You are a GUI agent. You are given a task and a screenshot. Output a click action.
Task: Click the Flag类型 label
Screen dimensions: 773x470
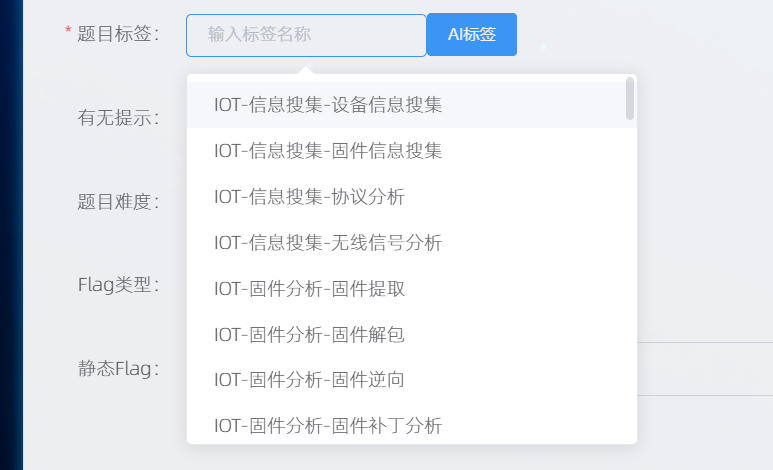pos(118,285)
